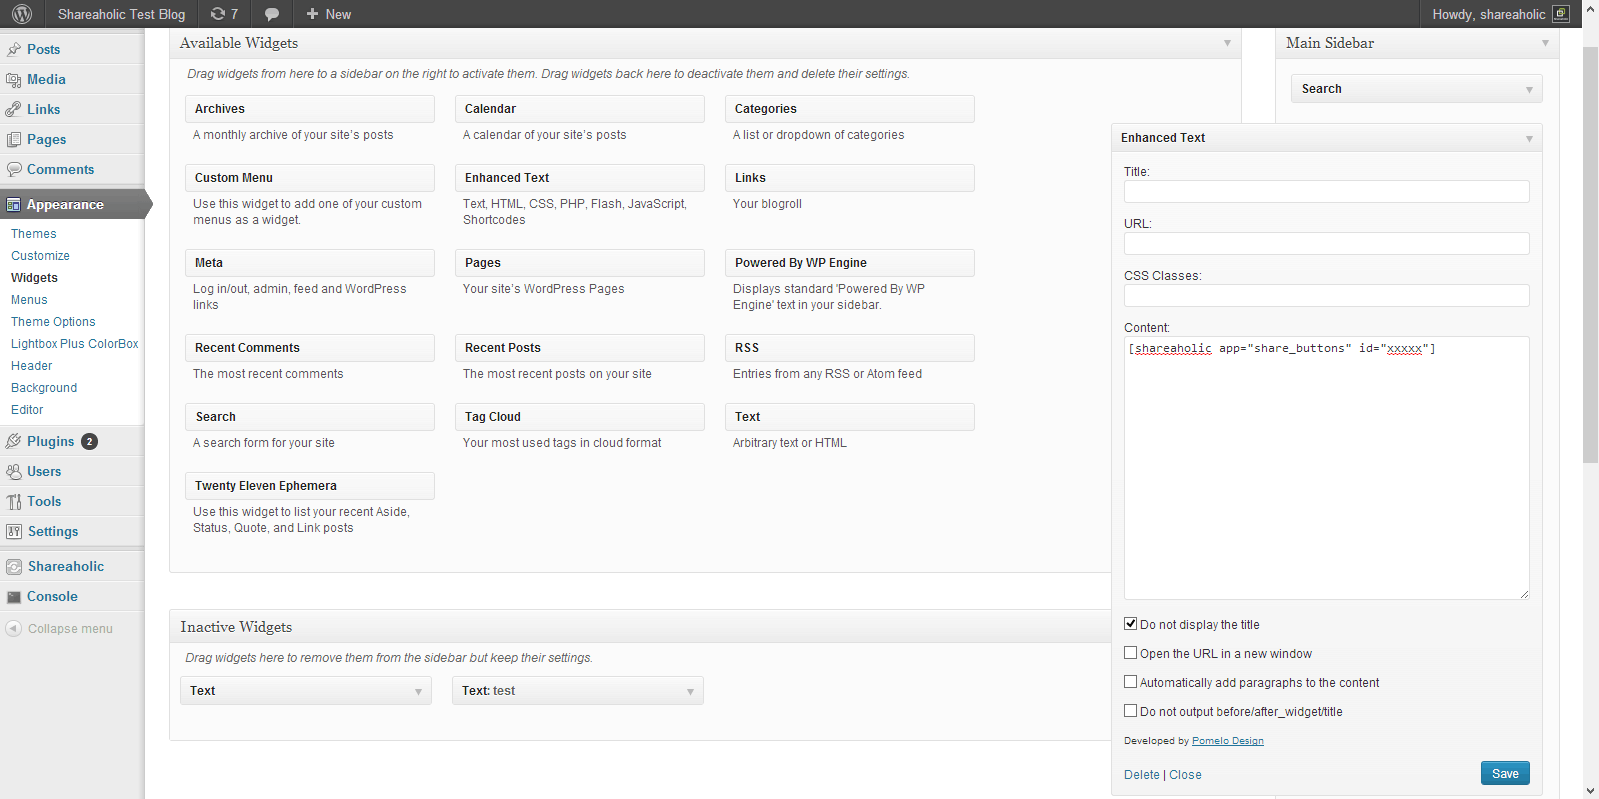
Task: Visit the Pomelo Design link
Action: click(1228, 741)
